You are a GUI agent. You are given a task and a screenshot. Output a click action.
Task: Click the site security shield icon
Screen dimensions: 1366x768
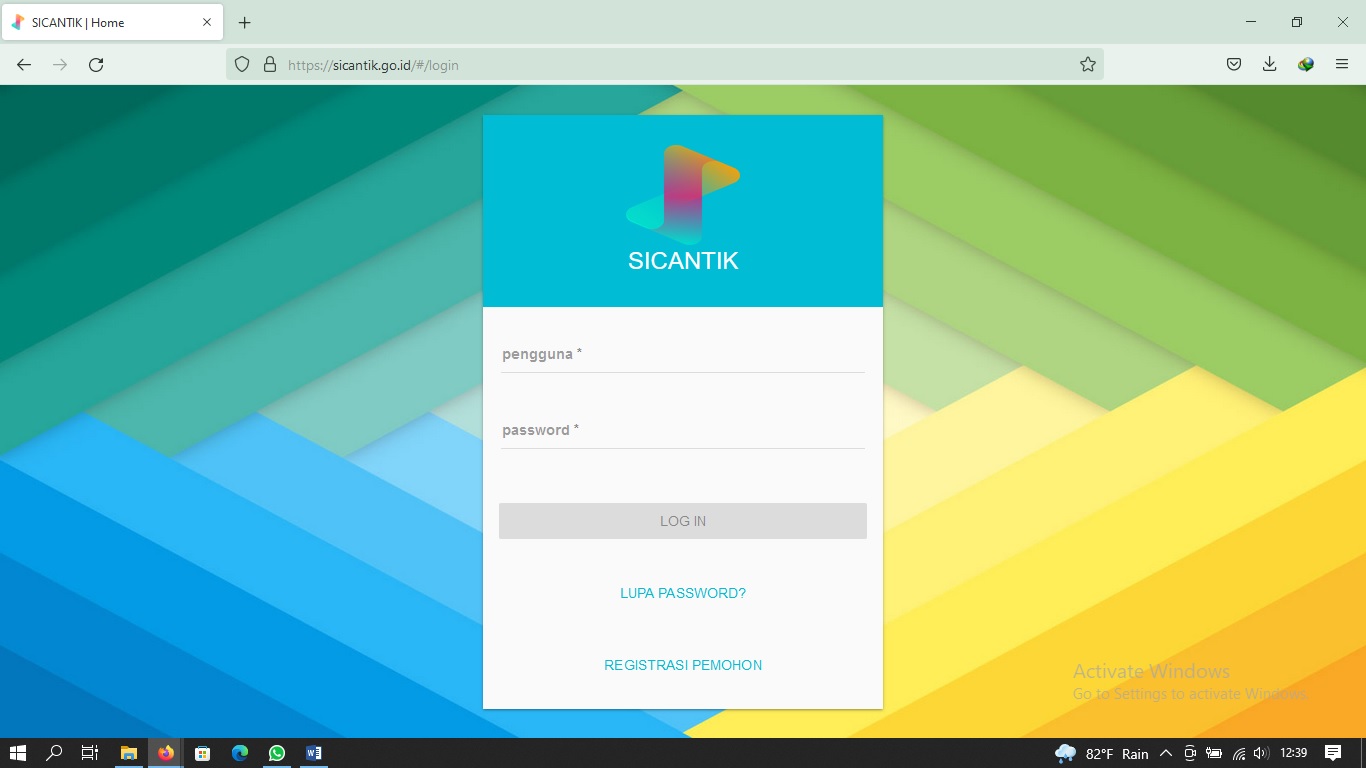pos(241,65)
